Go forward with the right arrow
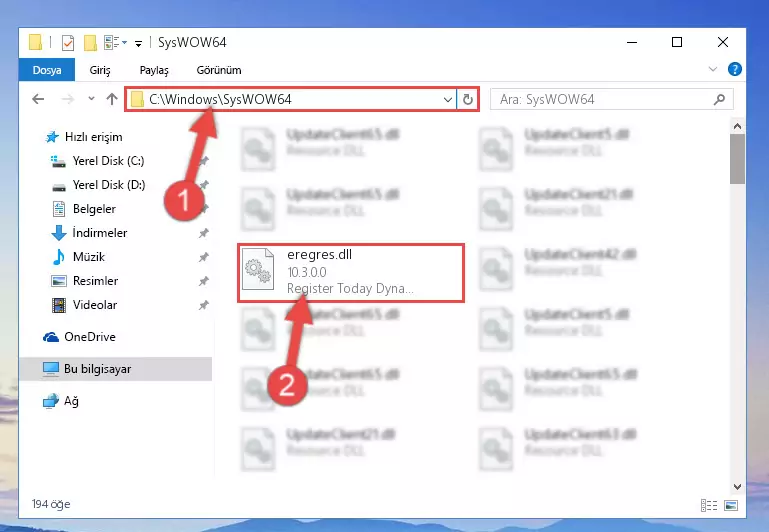769x532 pixels. point(68,100)
